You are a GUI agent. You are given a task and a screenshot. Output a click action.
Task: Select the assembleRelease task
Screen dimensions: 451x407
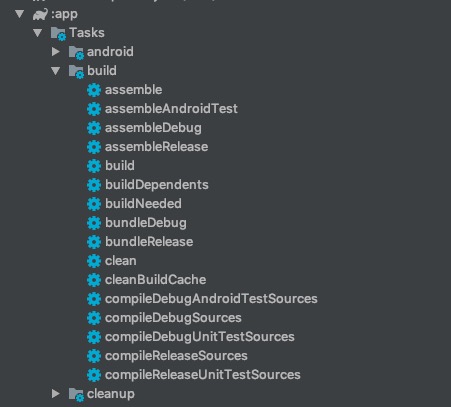click(156, 147)
